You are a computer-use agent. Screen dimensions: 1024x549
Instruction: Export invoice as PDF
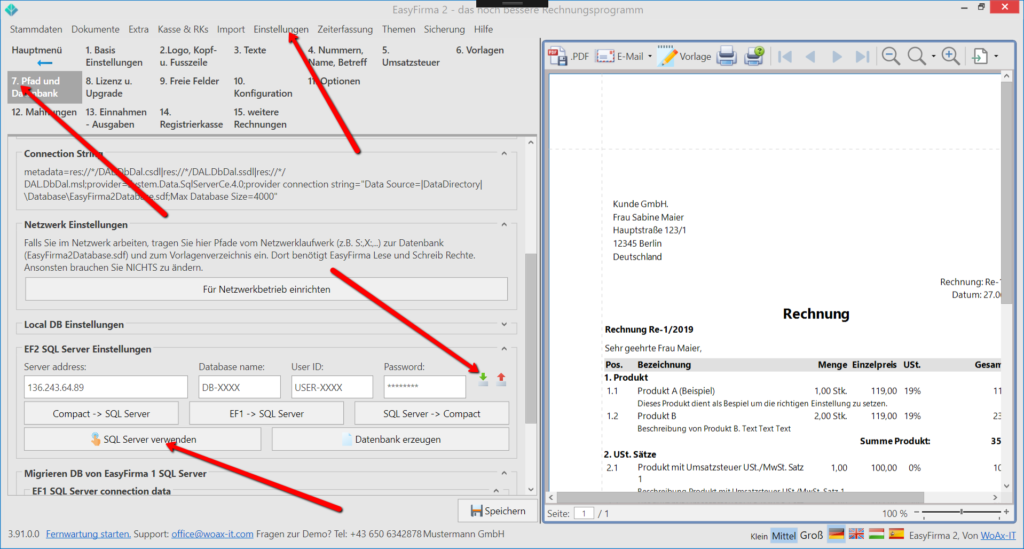point(568,56)
